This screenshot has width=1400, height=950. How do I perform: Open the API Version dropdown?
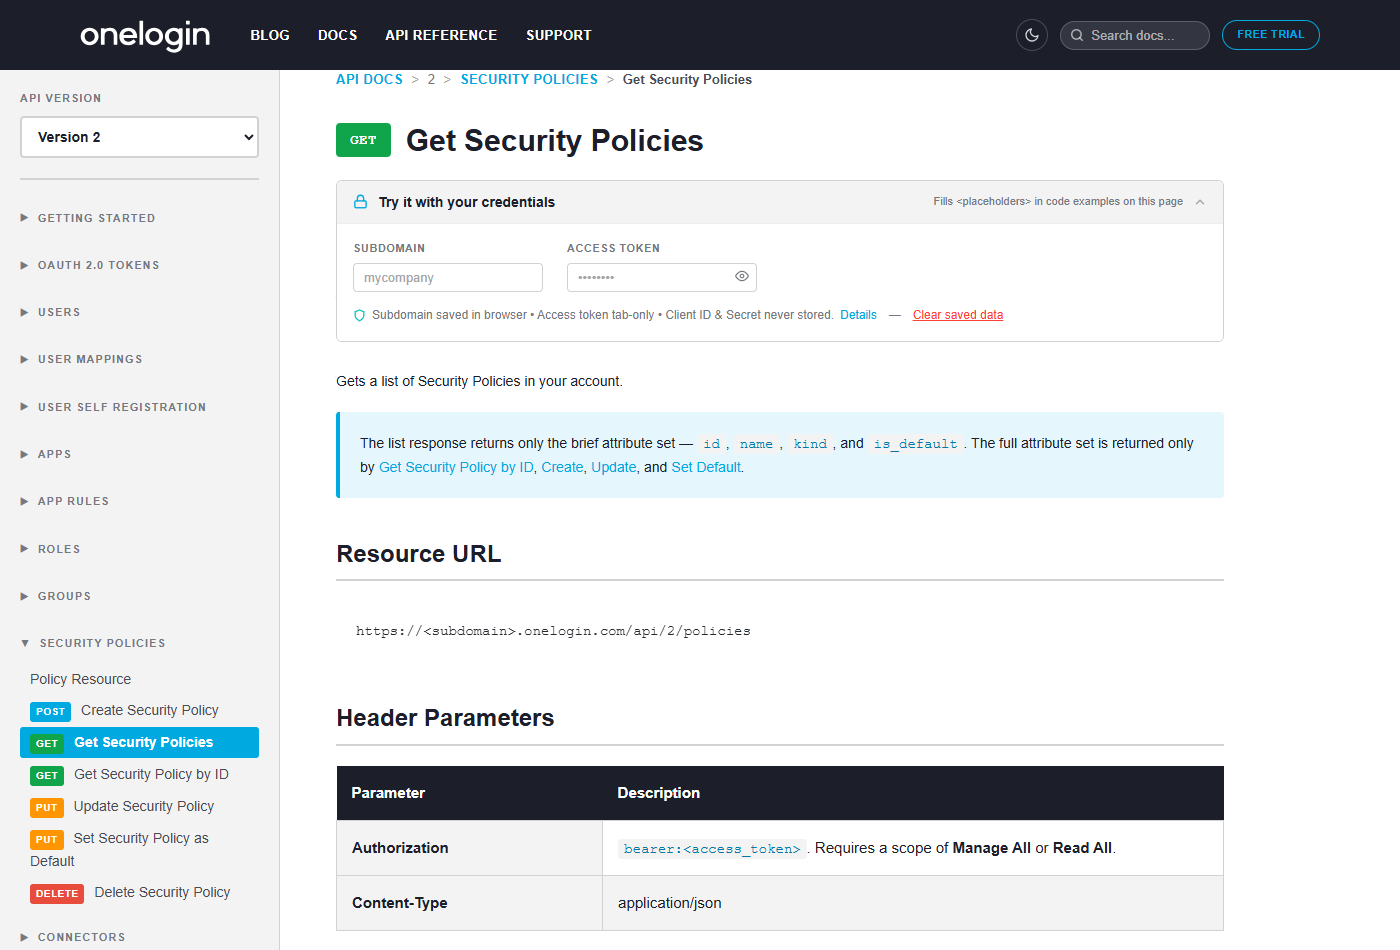tap(139, 137)
